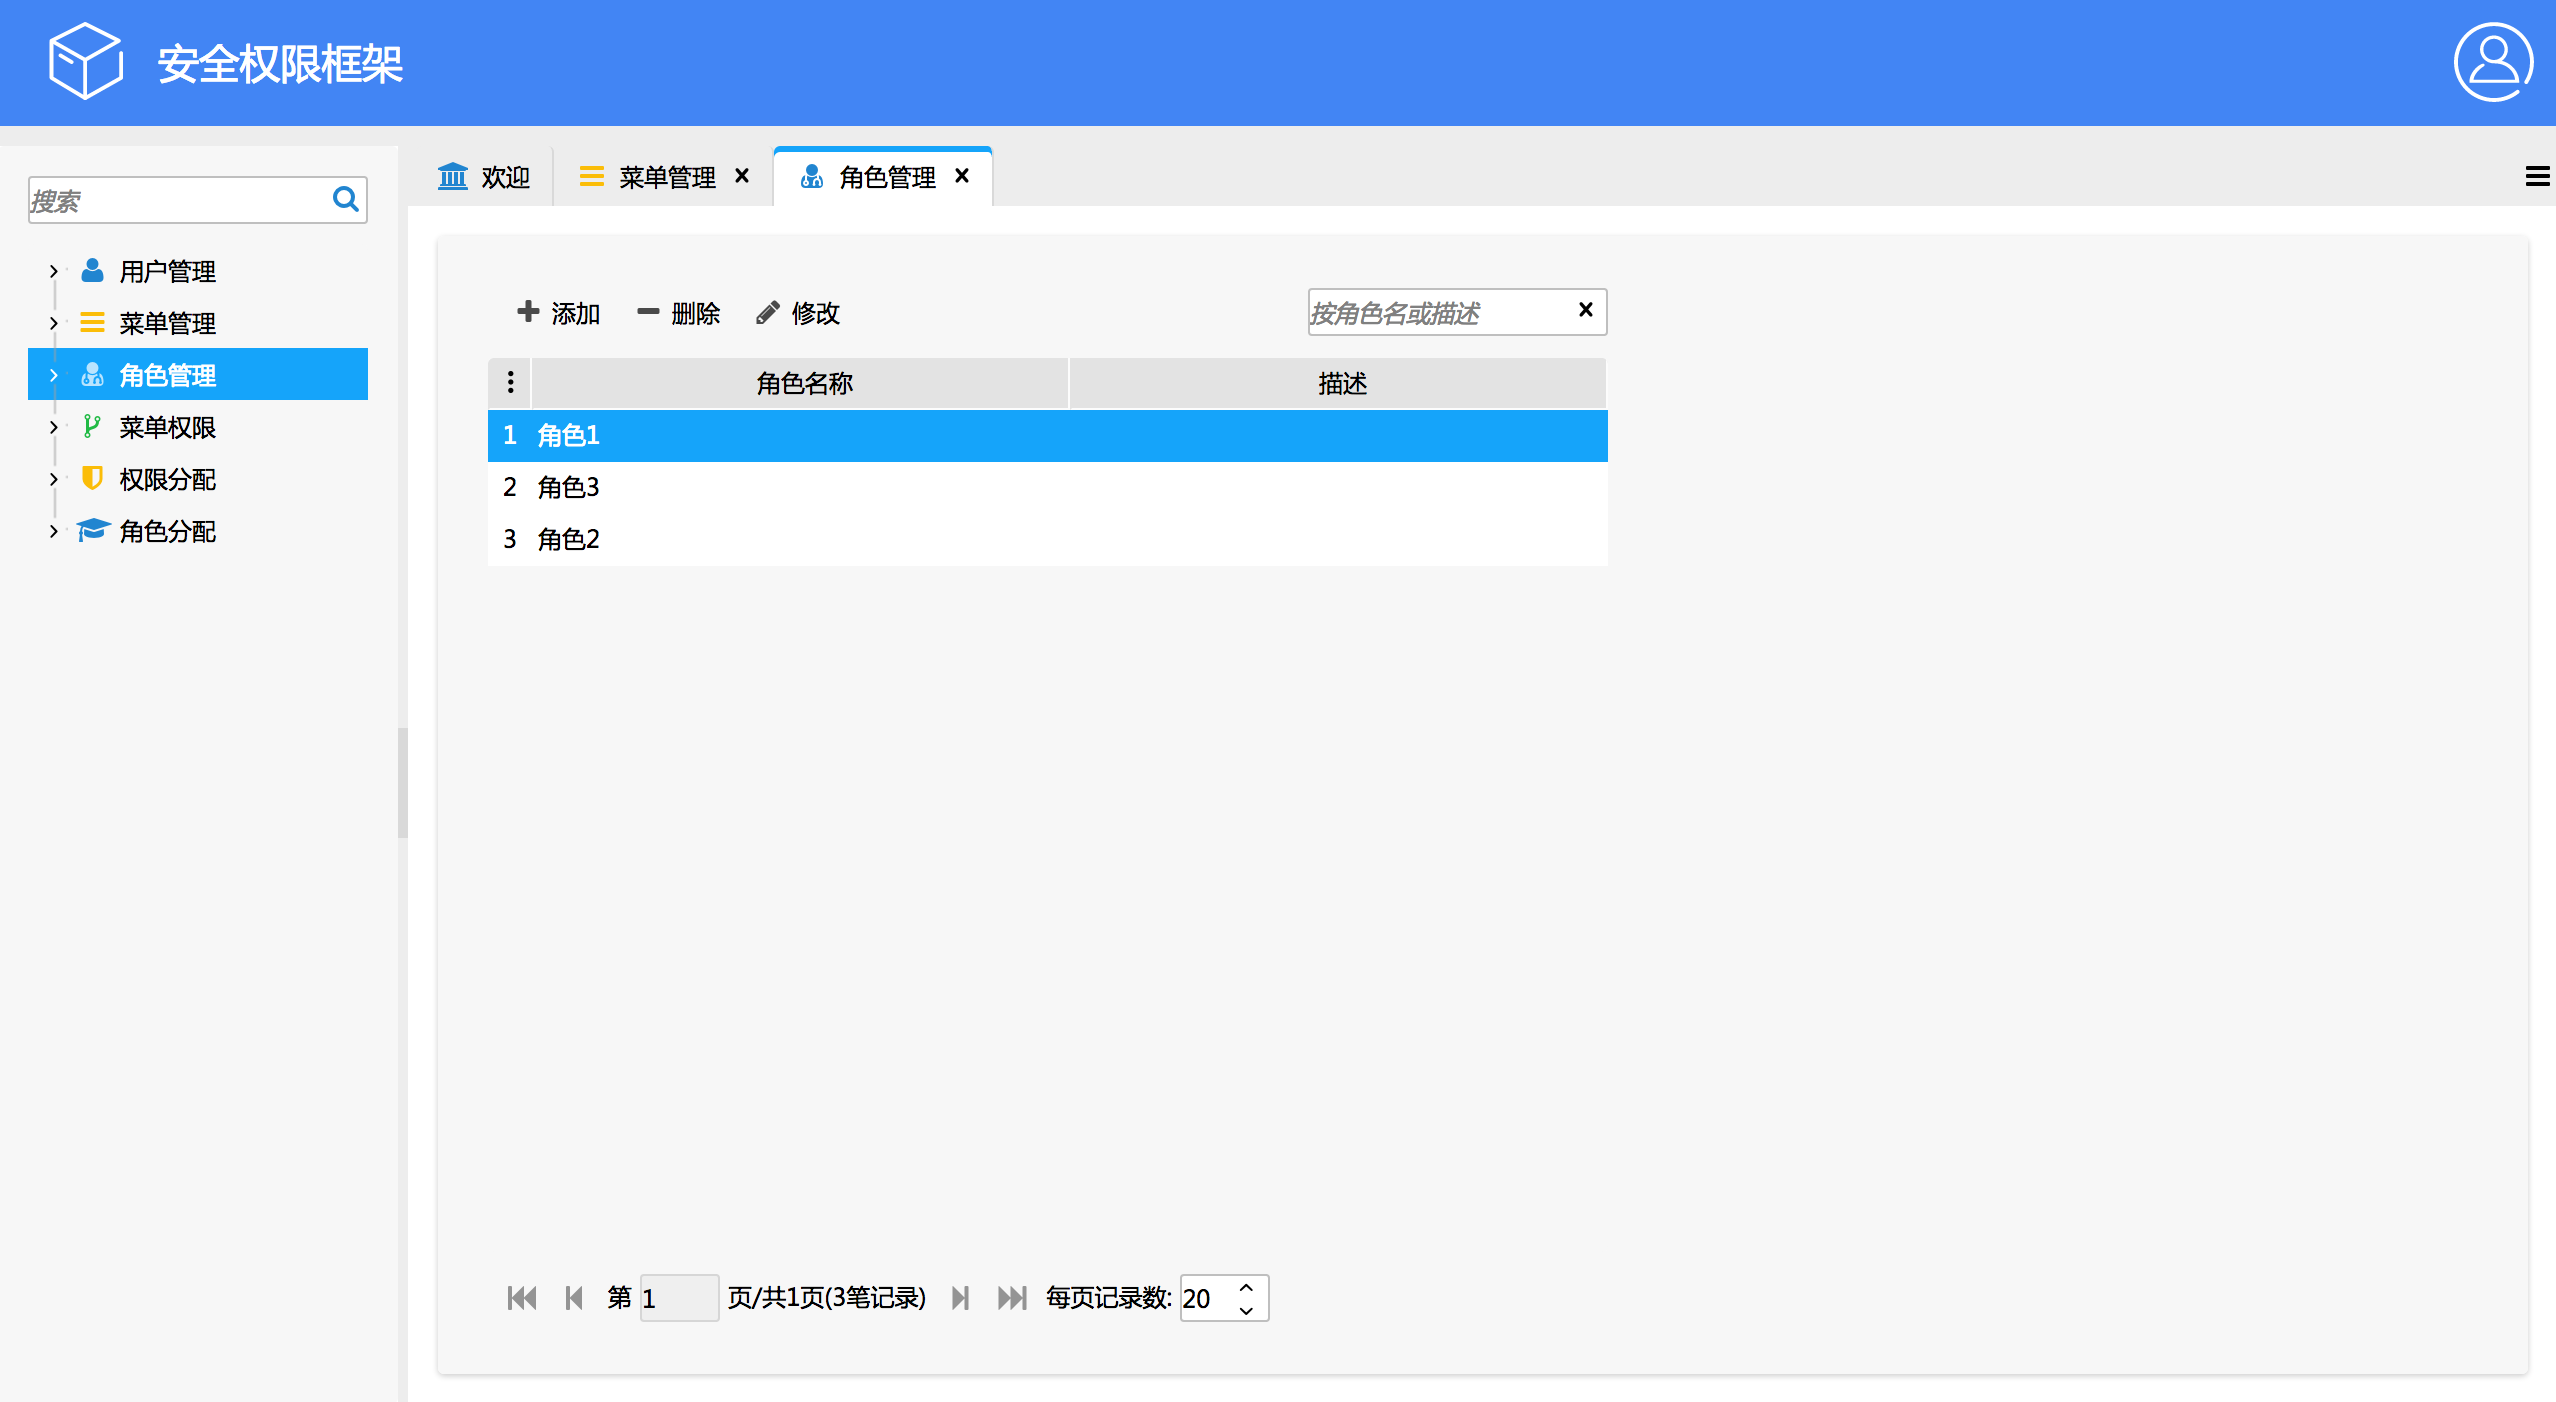Go to the last page of records
This screenshot has height=1402, width=2556.
[x=1012, y=1298]
